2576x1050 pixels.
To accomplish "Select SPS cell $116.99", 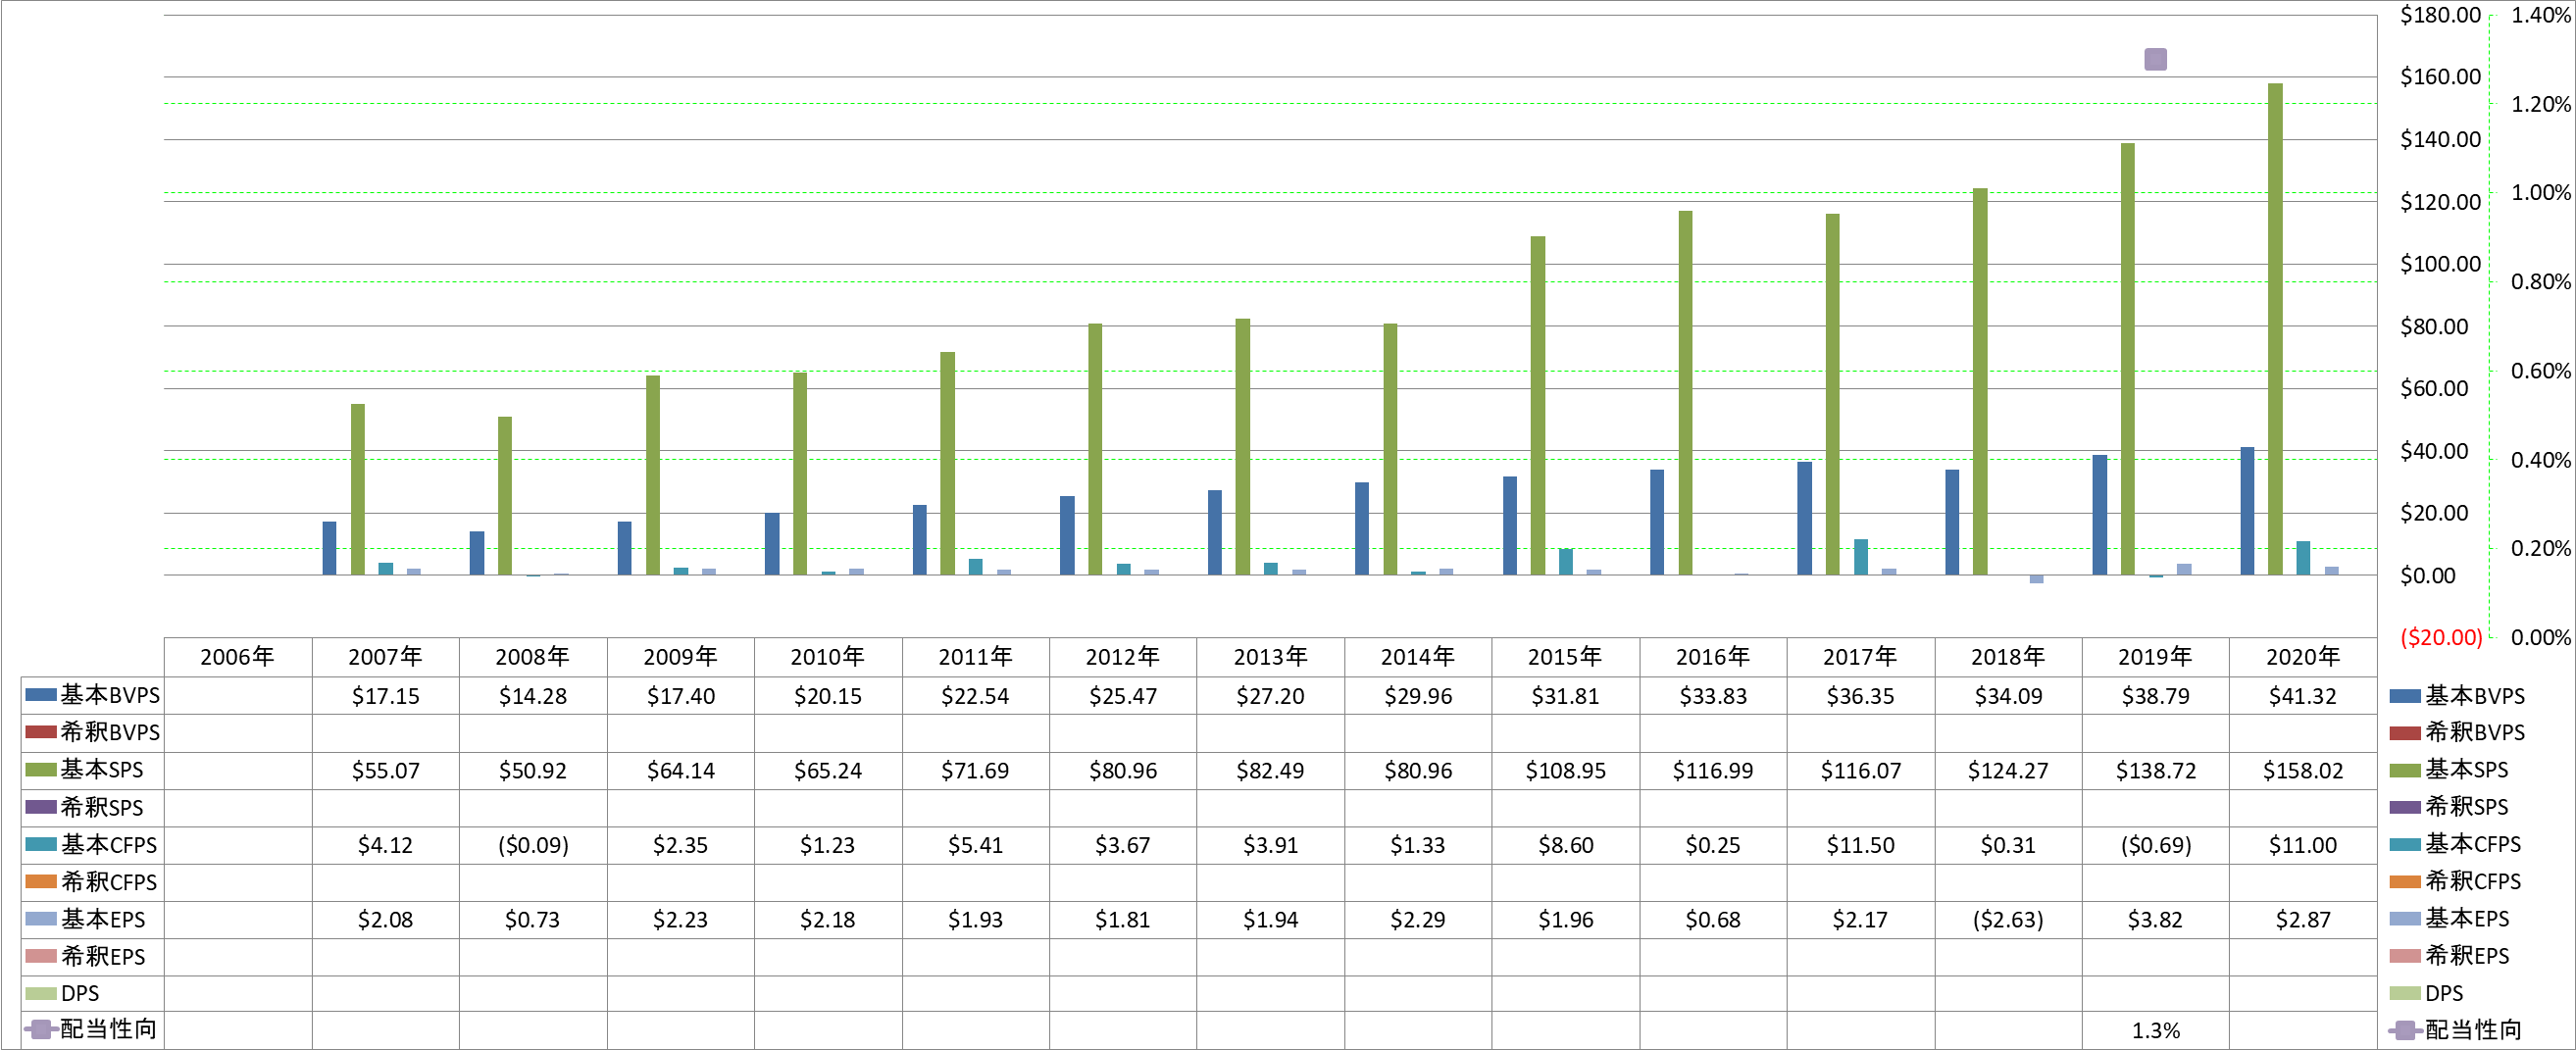I will point(1713,771).
